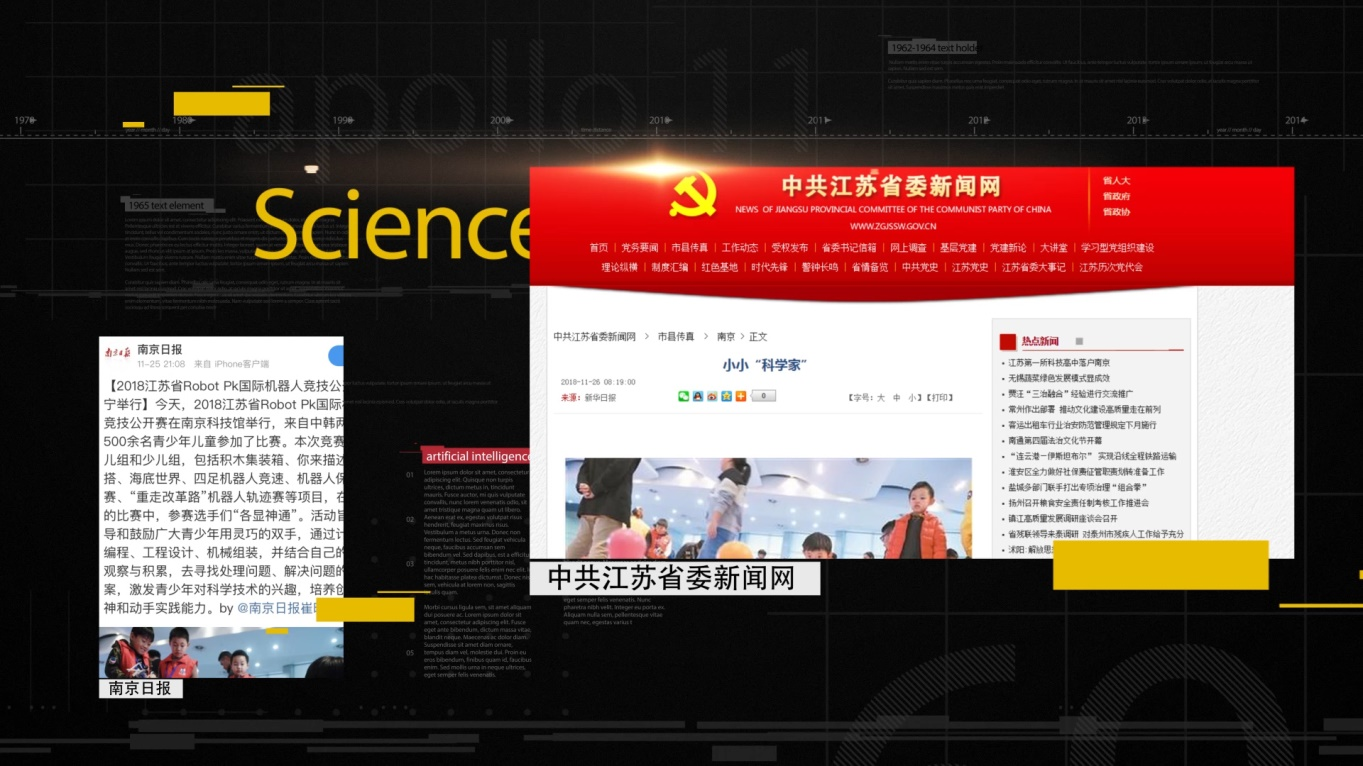Open 大讲堂 navigation item
This screenshot has height=766, width=1363.
[1053, 248]
